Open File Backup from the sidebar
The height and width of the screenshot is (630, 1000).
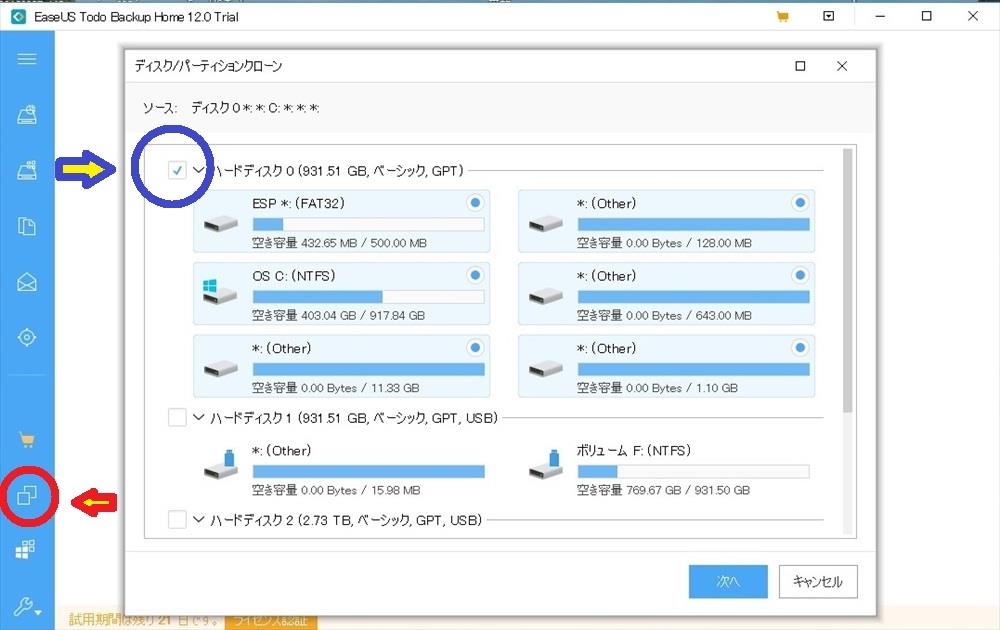[x=27, y=226]
